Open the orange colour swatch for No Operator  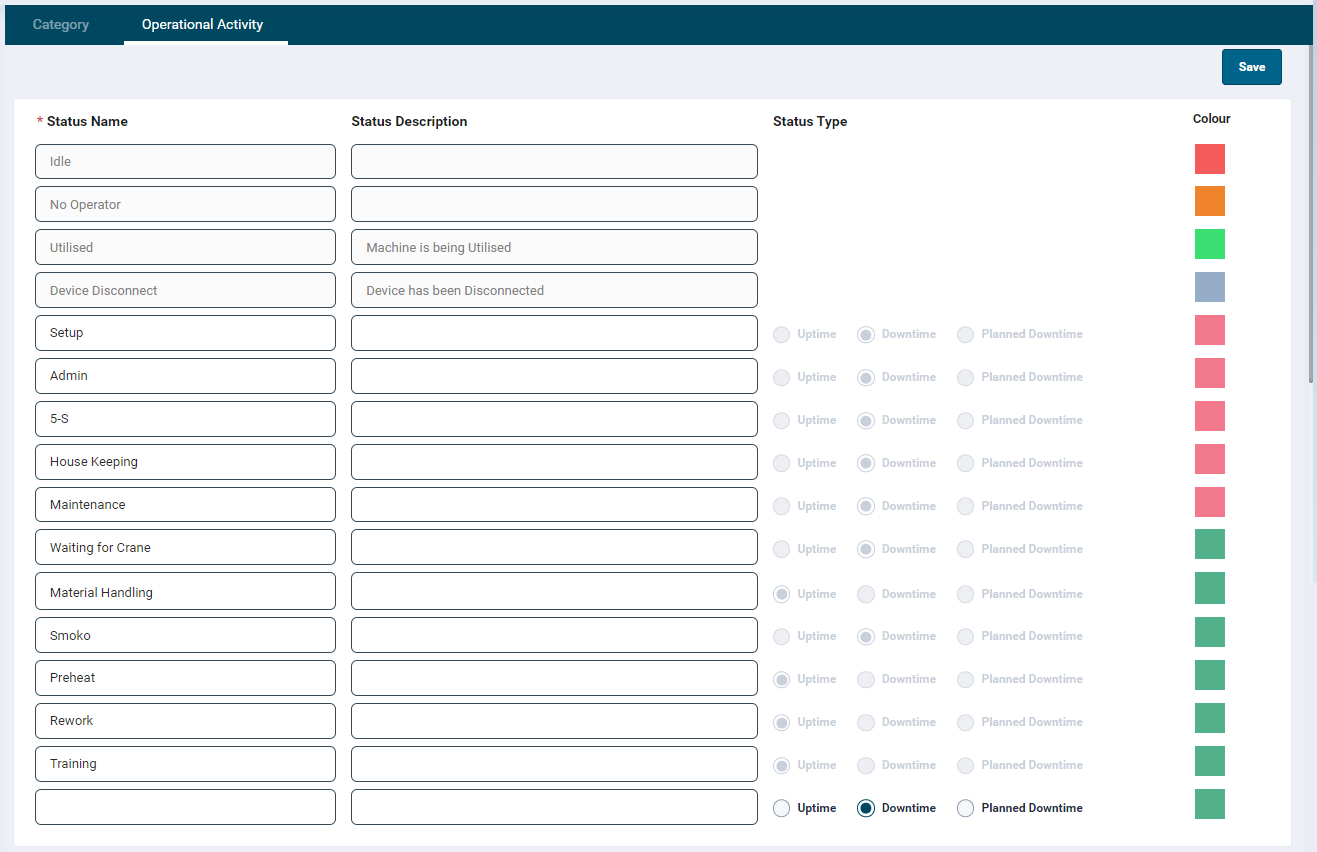pos(1209,201)
